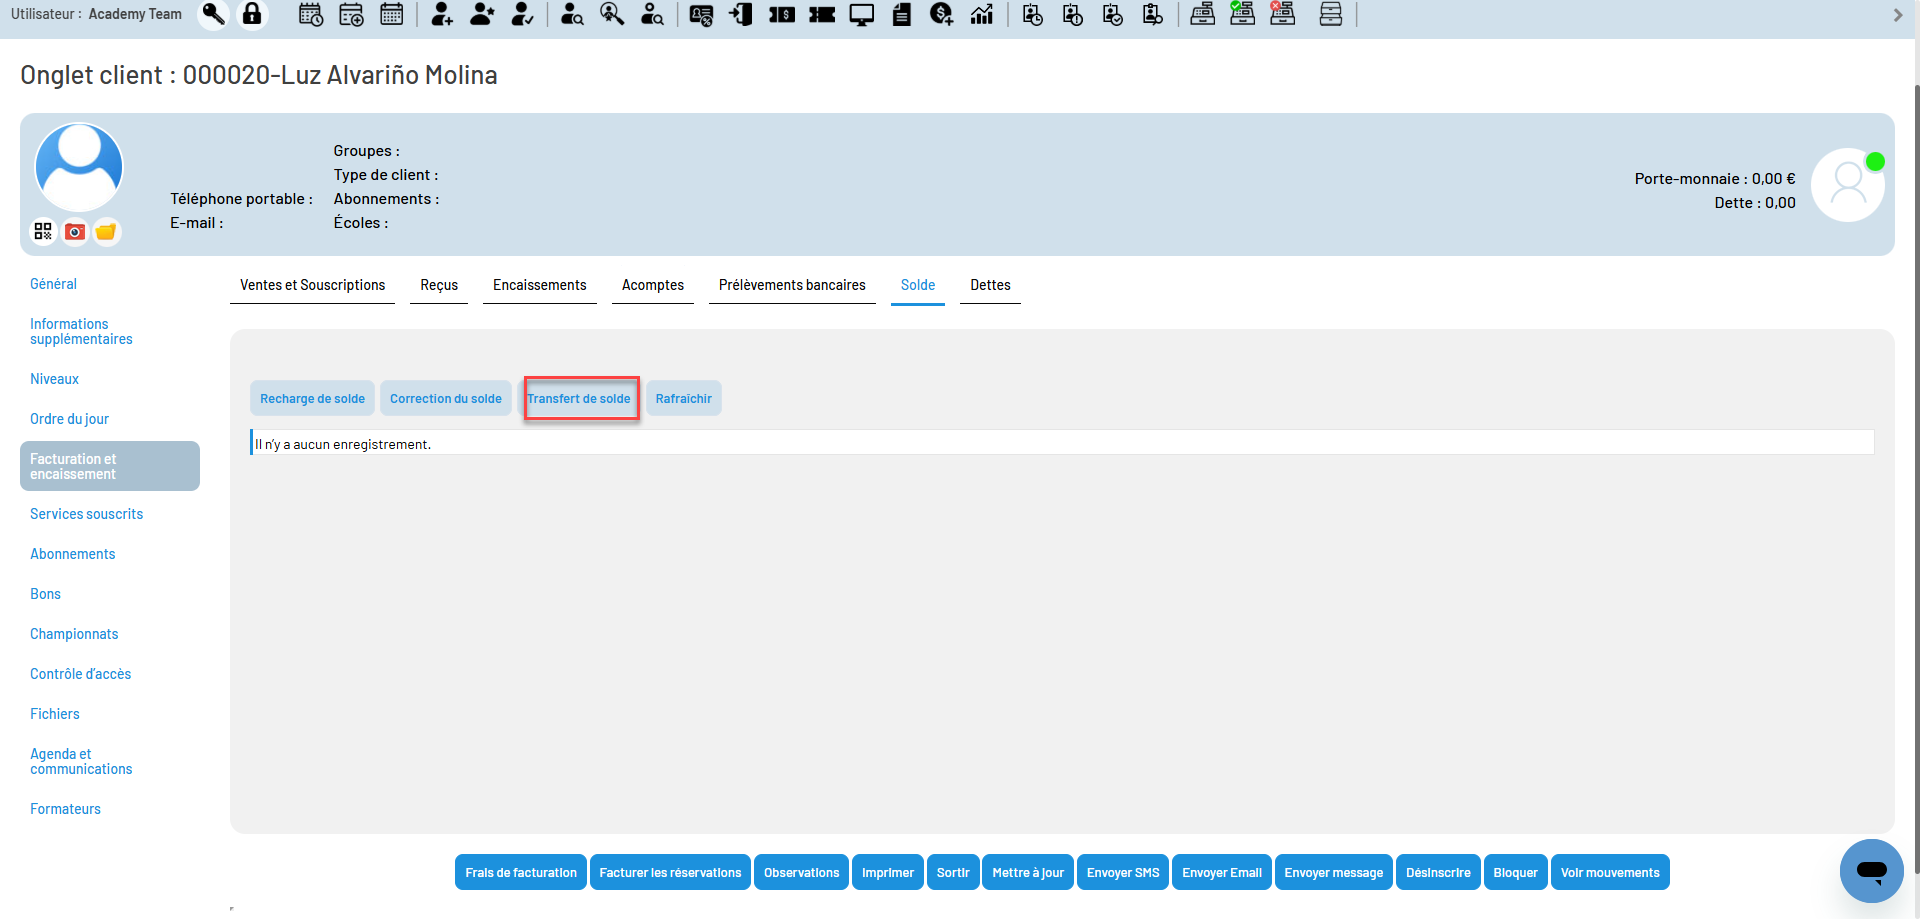The height and width of the screenshot is (919, 1920).
Task: Open the Prélèvements bancaires tab
Action: [x=792, y=285]
